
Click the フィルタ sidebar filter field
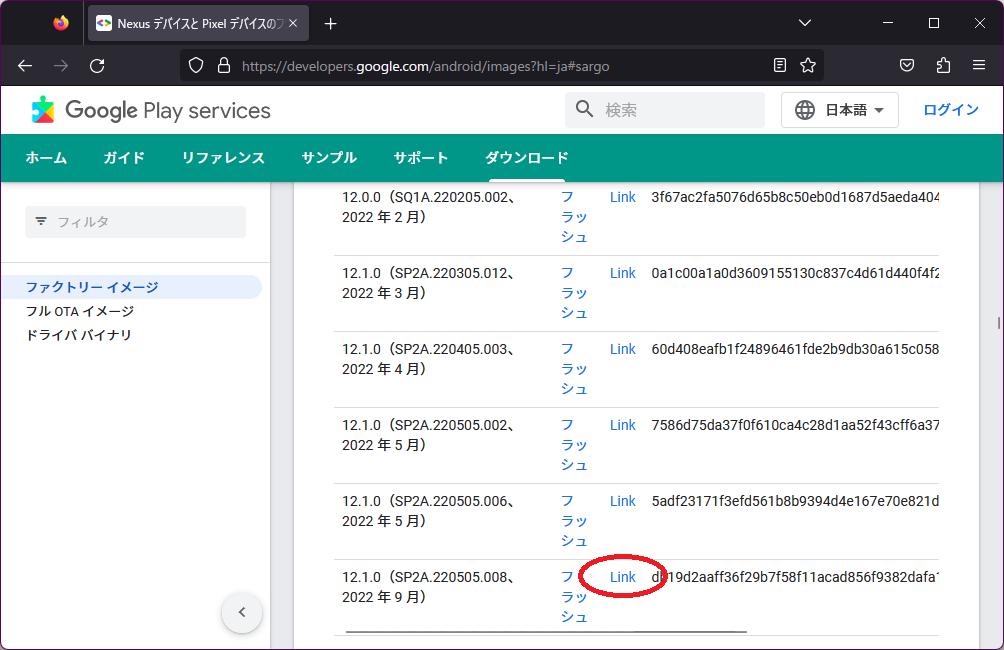point(135,222)
